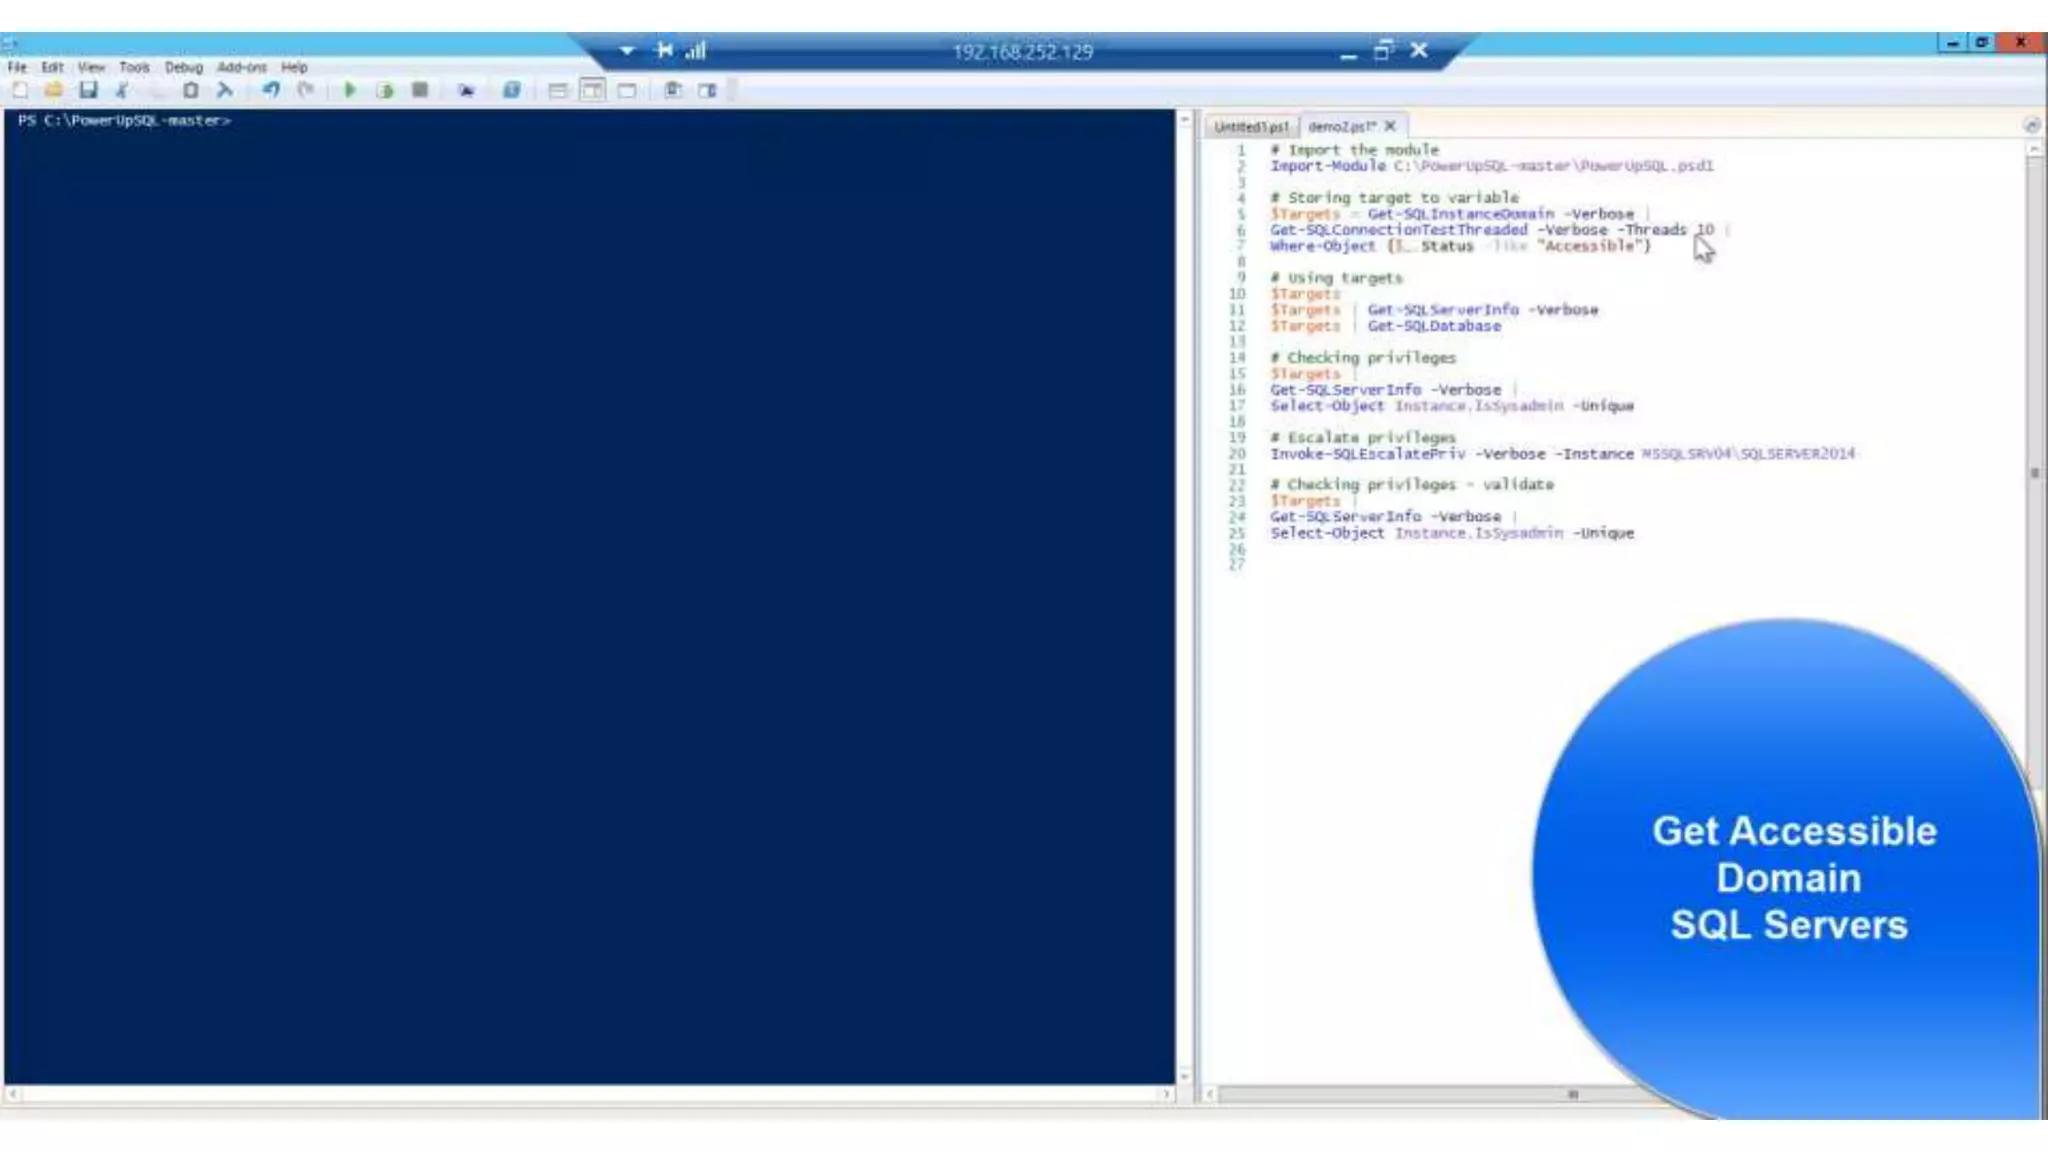This screenshot has width=2048, height=1152.
Task: Run script with green play button
Action: click(350, 91)
